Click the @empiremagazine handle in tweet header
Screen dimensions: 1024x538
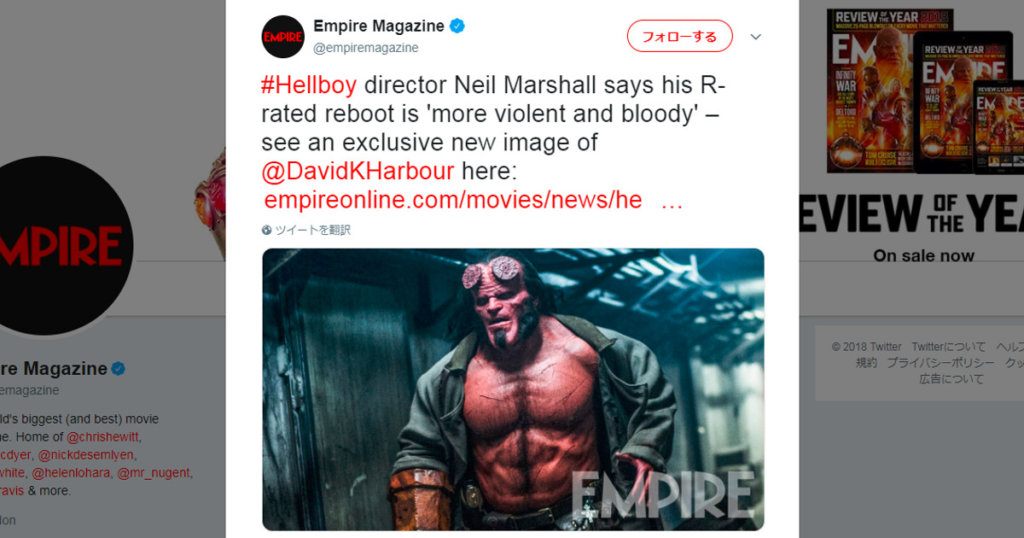pyautogui.click(x=366, y=48)
